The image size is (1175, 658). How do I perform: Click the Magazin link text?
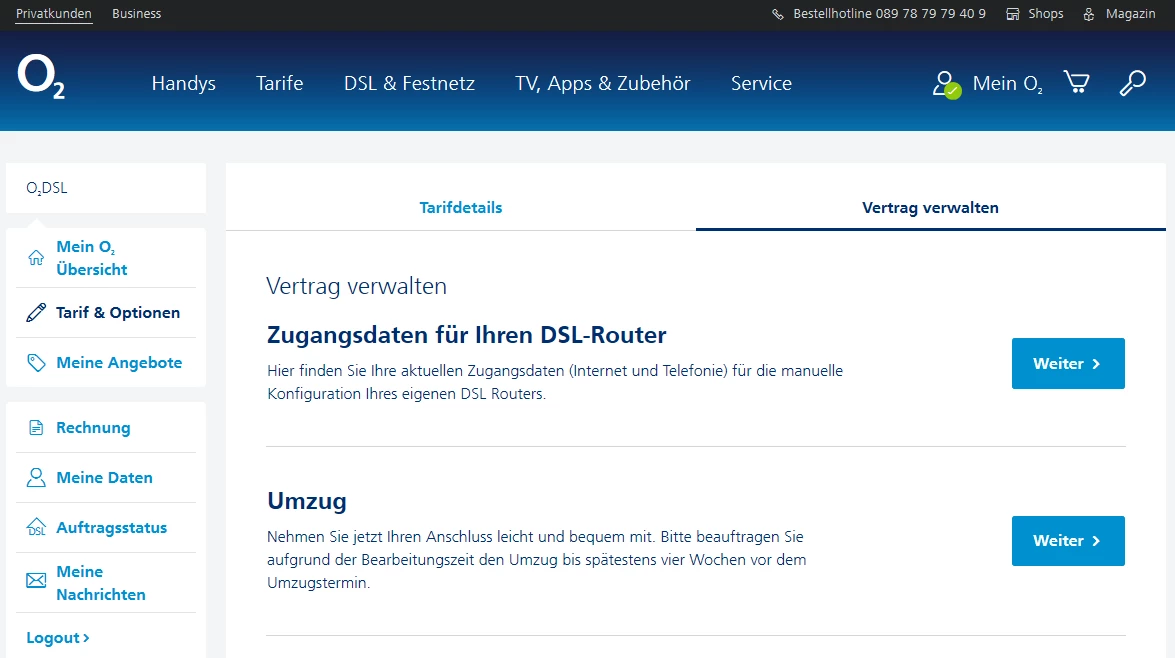tap(1131, 13)
